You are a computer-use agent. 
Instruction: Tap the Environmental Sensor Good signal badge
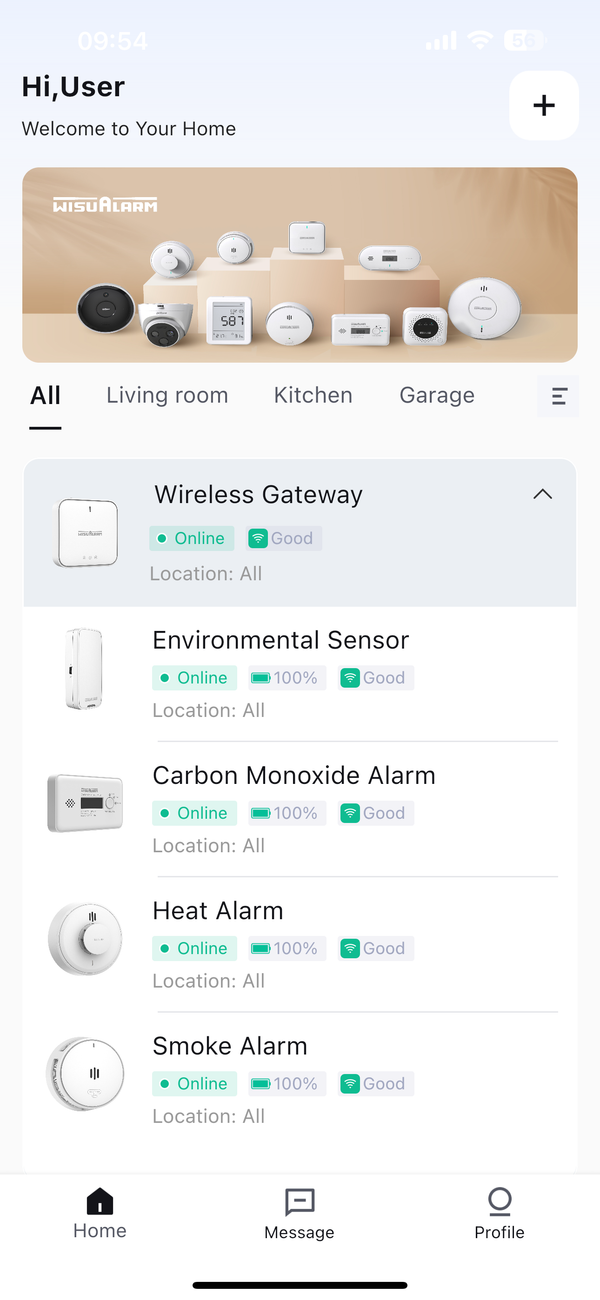(375, 678)
